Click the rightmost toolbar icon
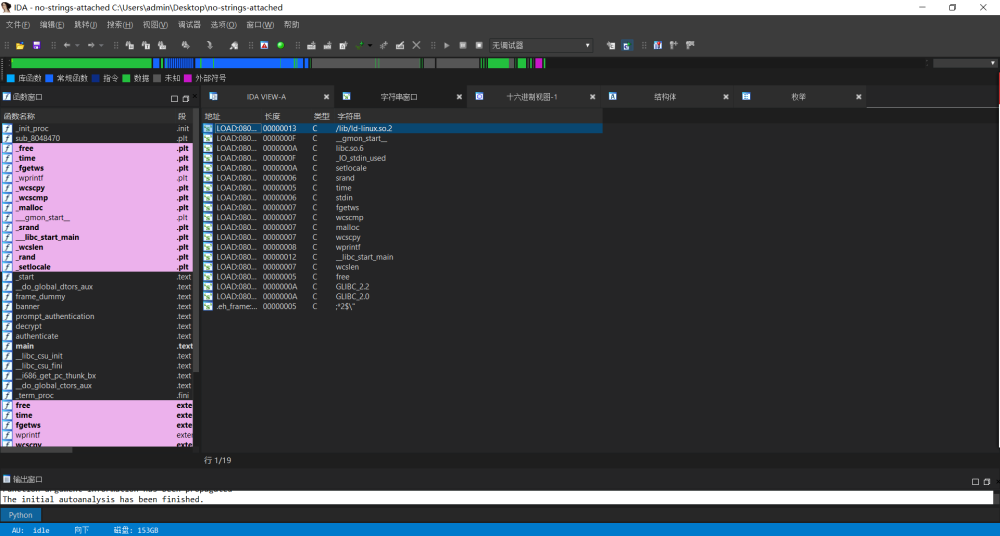The width and height of the screenshot is (1000, 536). (x=690, y=45)
